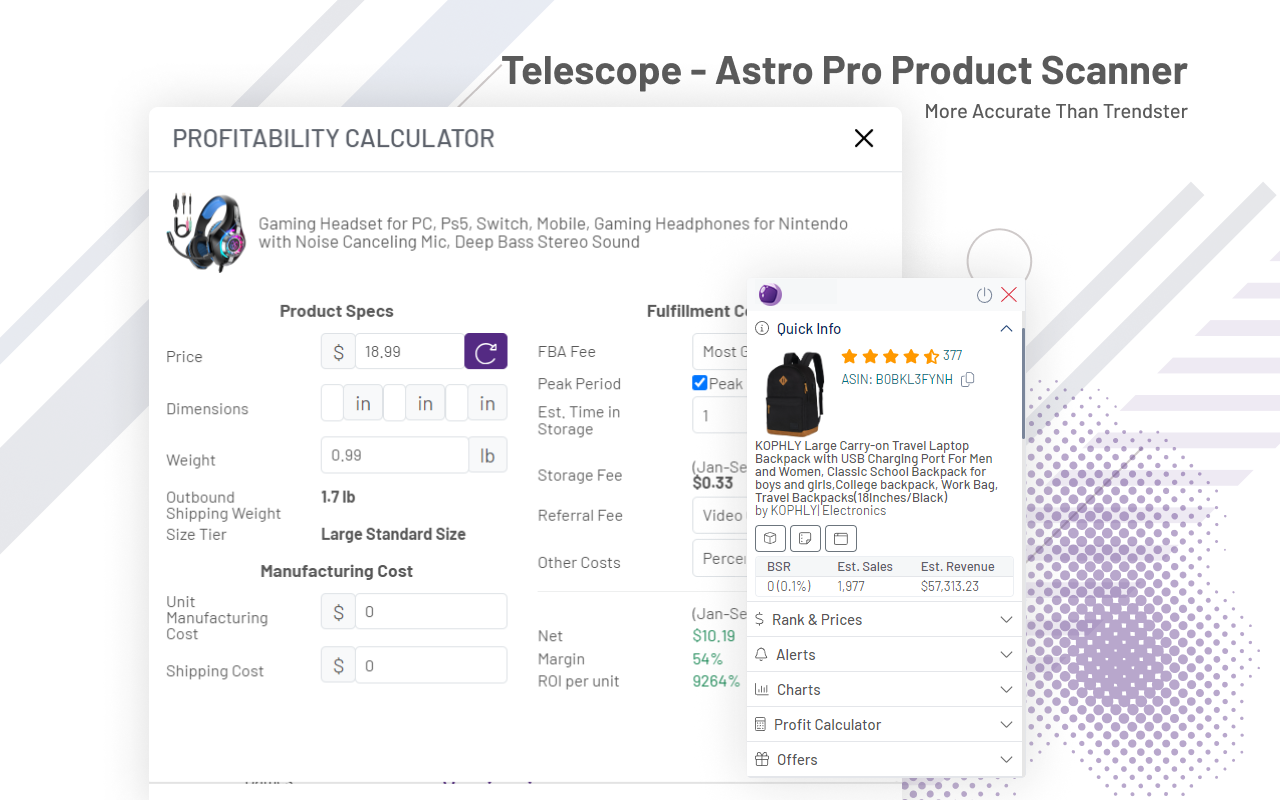
Task: Open the Referral Fee category dropdown
Action: click(720, 515)
